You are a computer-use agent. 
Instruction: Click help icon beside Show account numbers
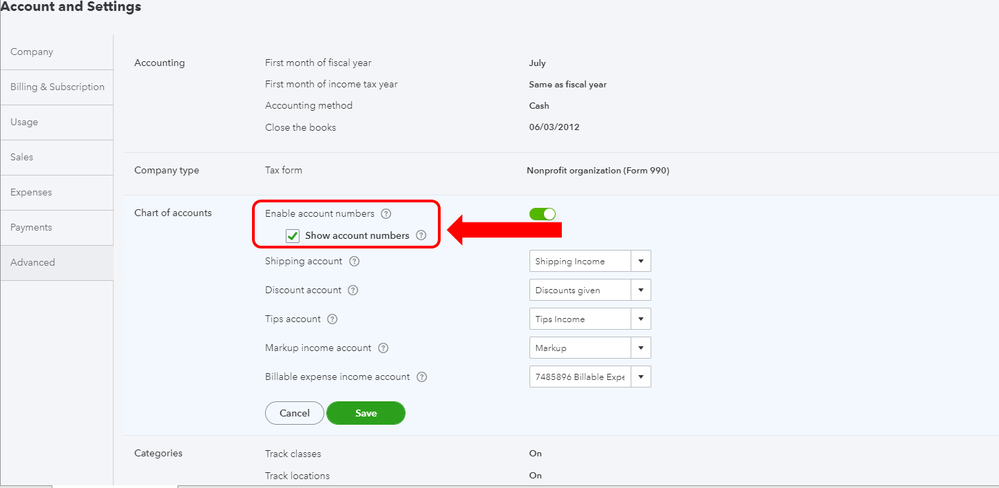(x=421, y=236)
